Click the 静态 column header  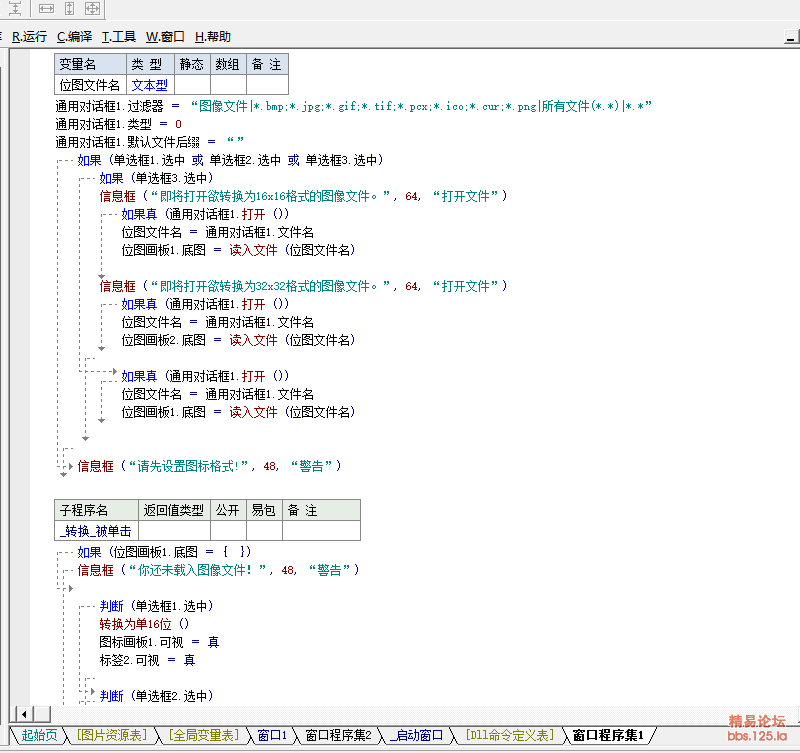(x=192, y=64)
